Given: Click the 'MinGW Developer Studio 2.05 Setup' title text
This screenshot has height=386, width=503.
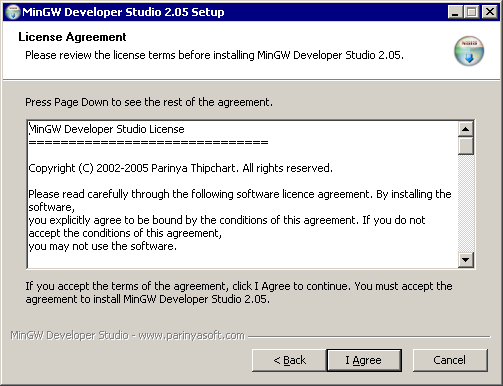Looking at the screenshot, I should coord(123,12).
